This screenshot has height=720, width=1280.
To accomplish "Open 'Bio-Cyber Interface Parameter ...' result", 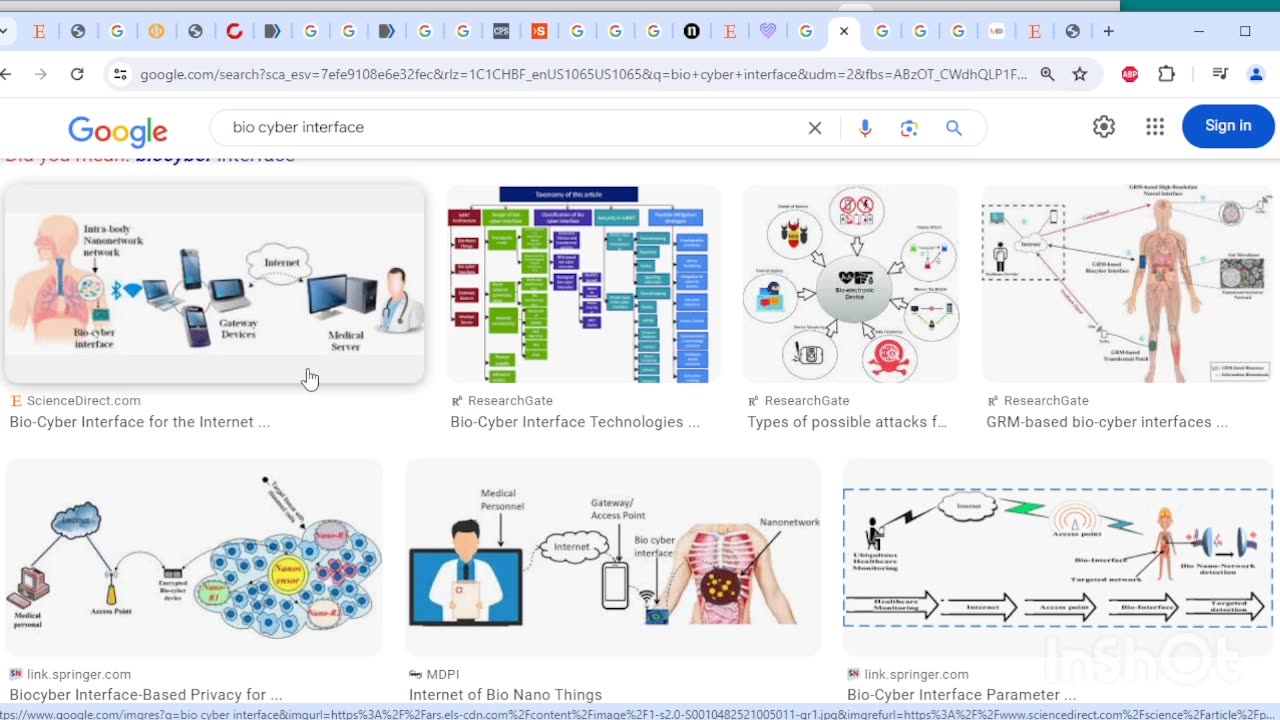I will click(x=962, y=694).
